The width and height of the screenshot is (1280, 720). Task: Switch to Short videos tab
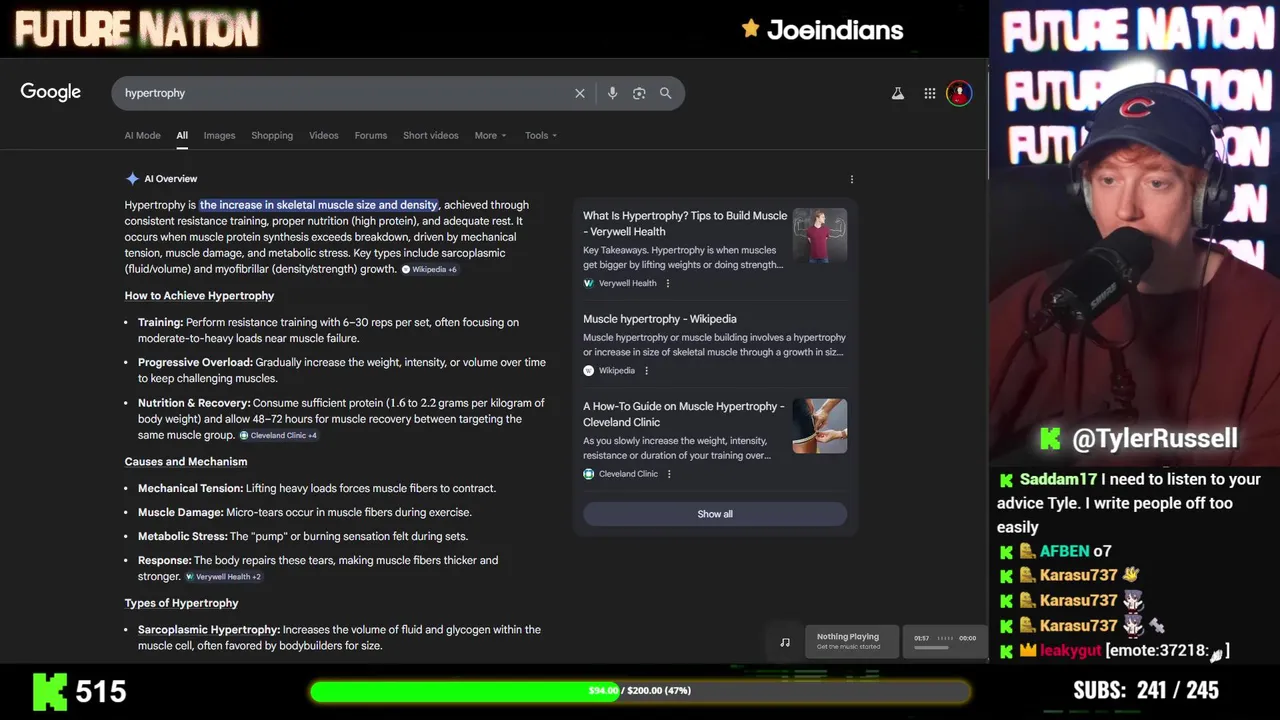(x=431, y=135)
